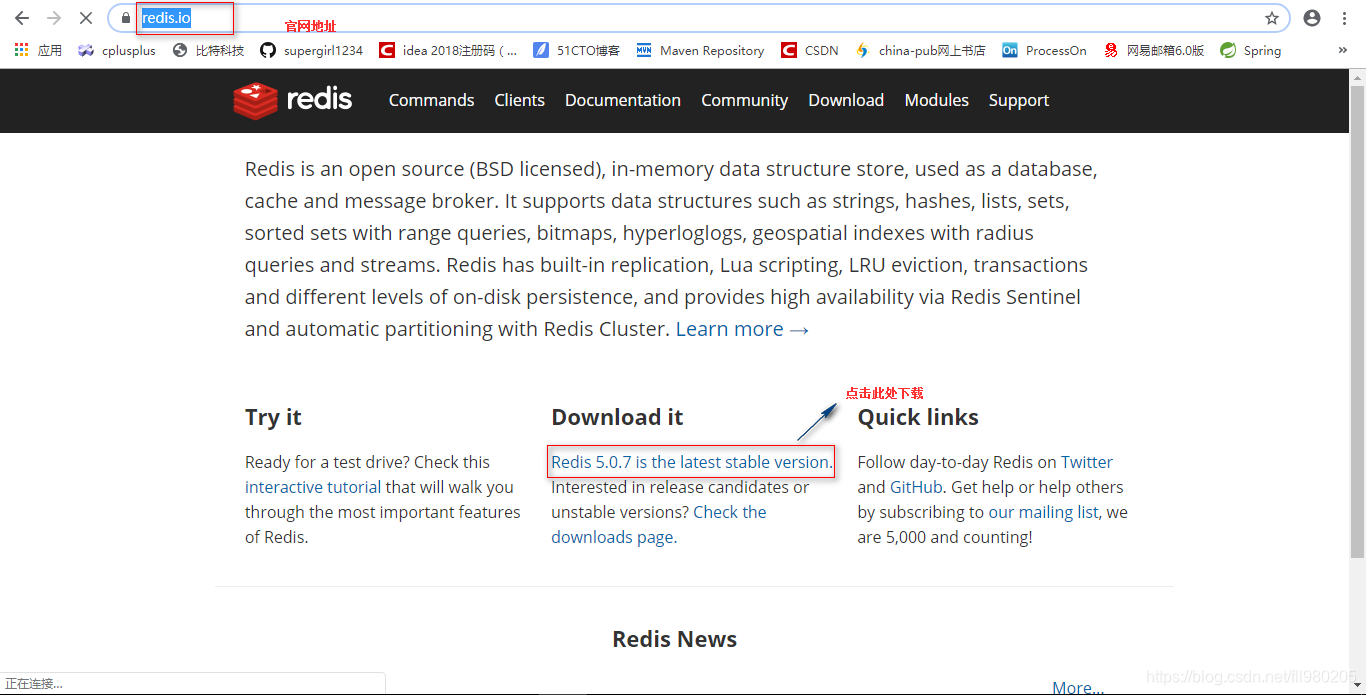Open the interactive tutorial link
Screen dimensions: 1366x695
coord(313,487)
